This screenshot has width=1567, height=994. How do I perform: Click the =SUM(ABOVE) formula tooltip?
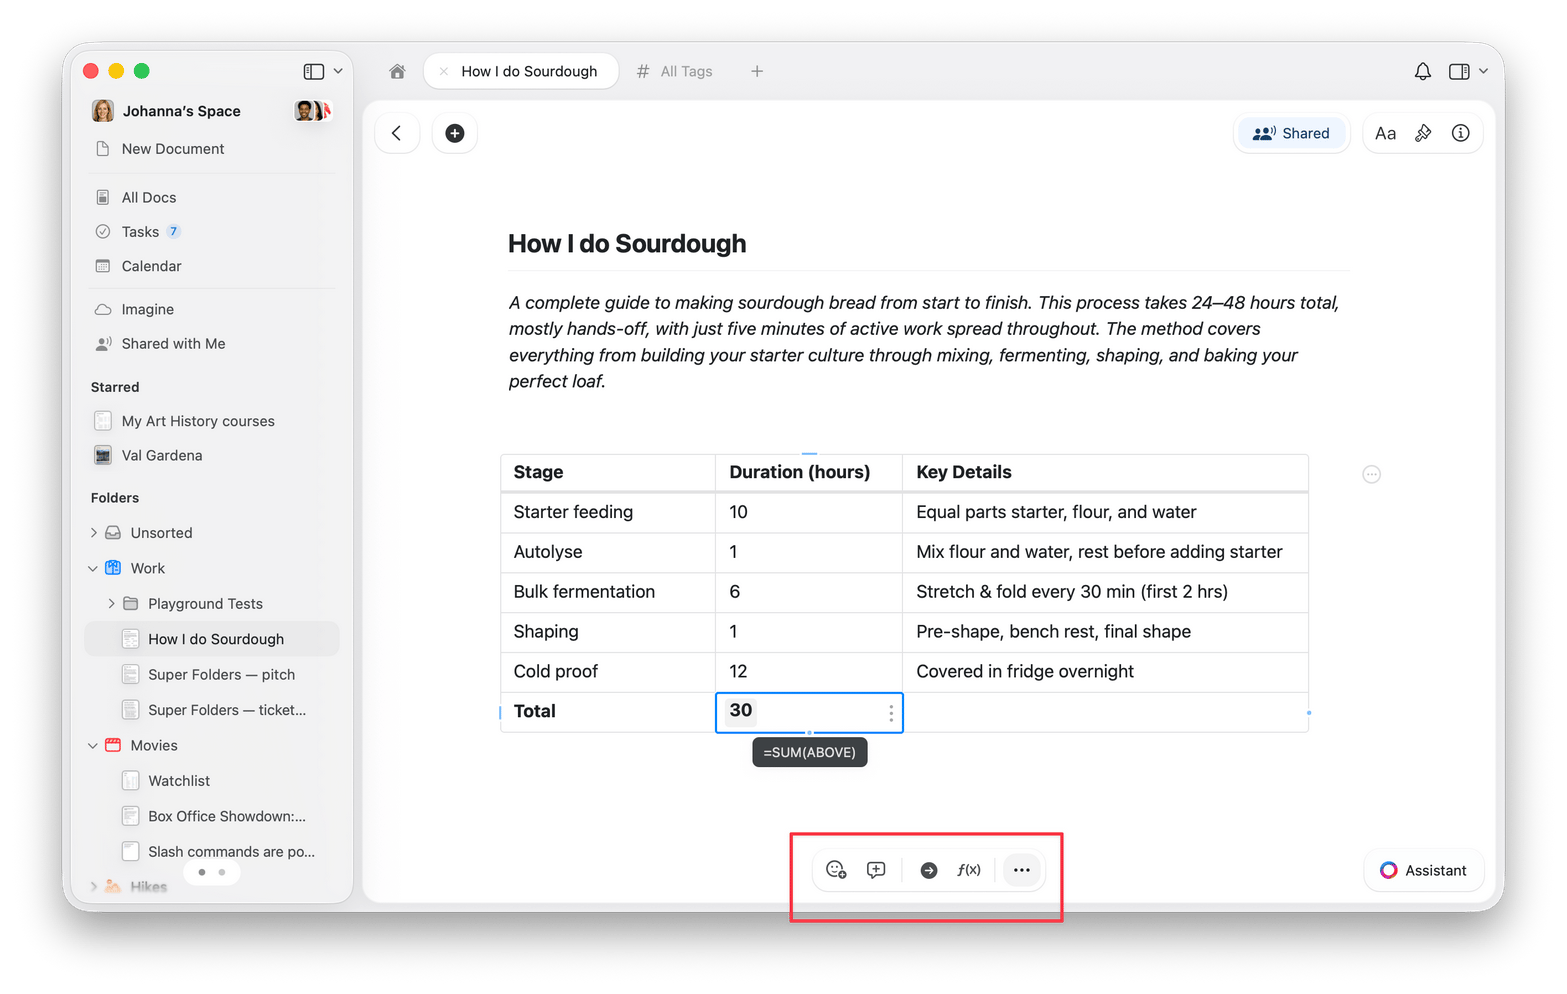(x=810, y=753)
